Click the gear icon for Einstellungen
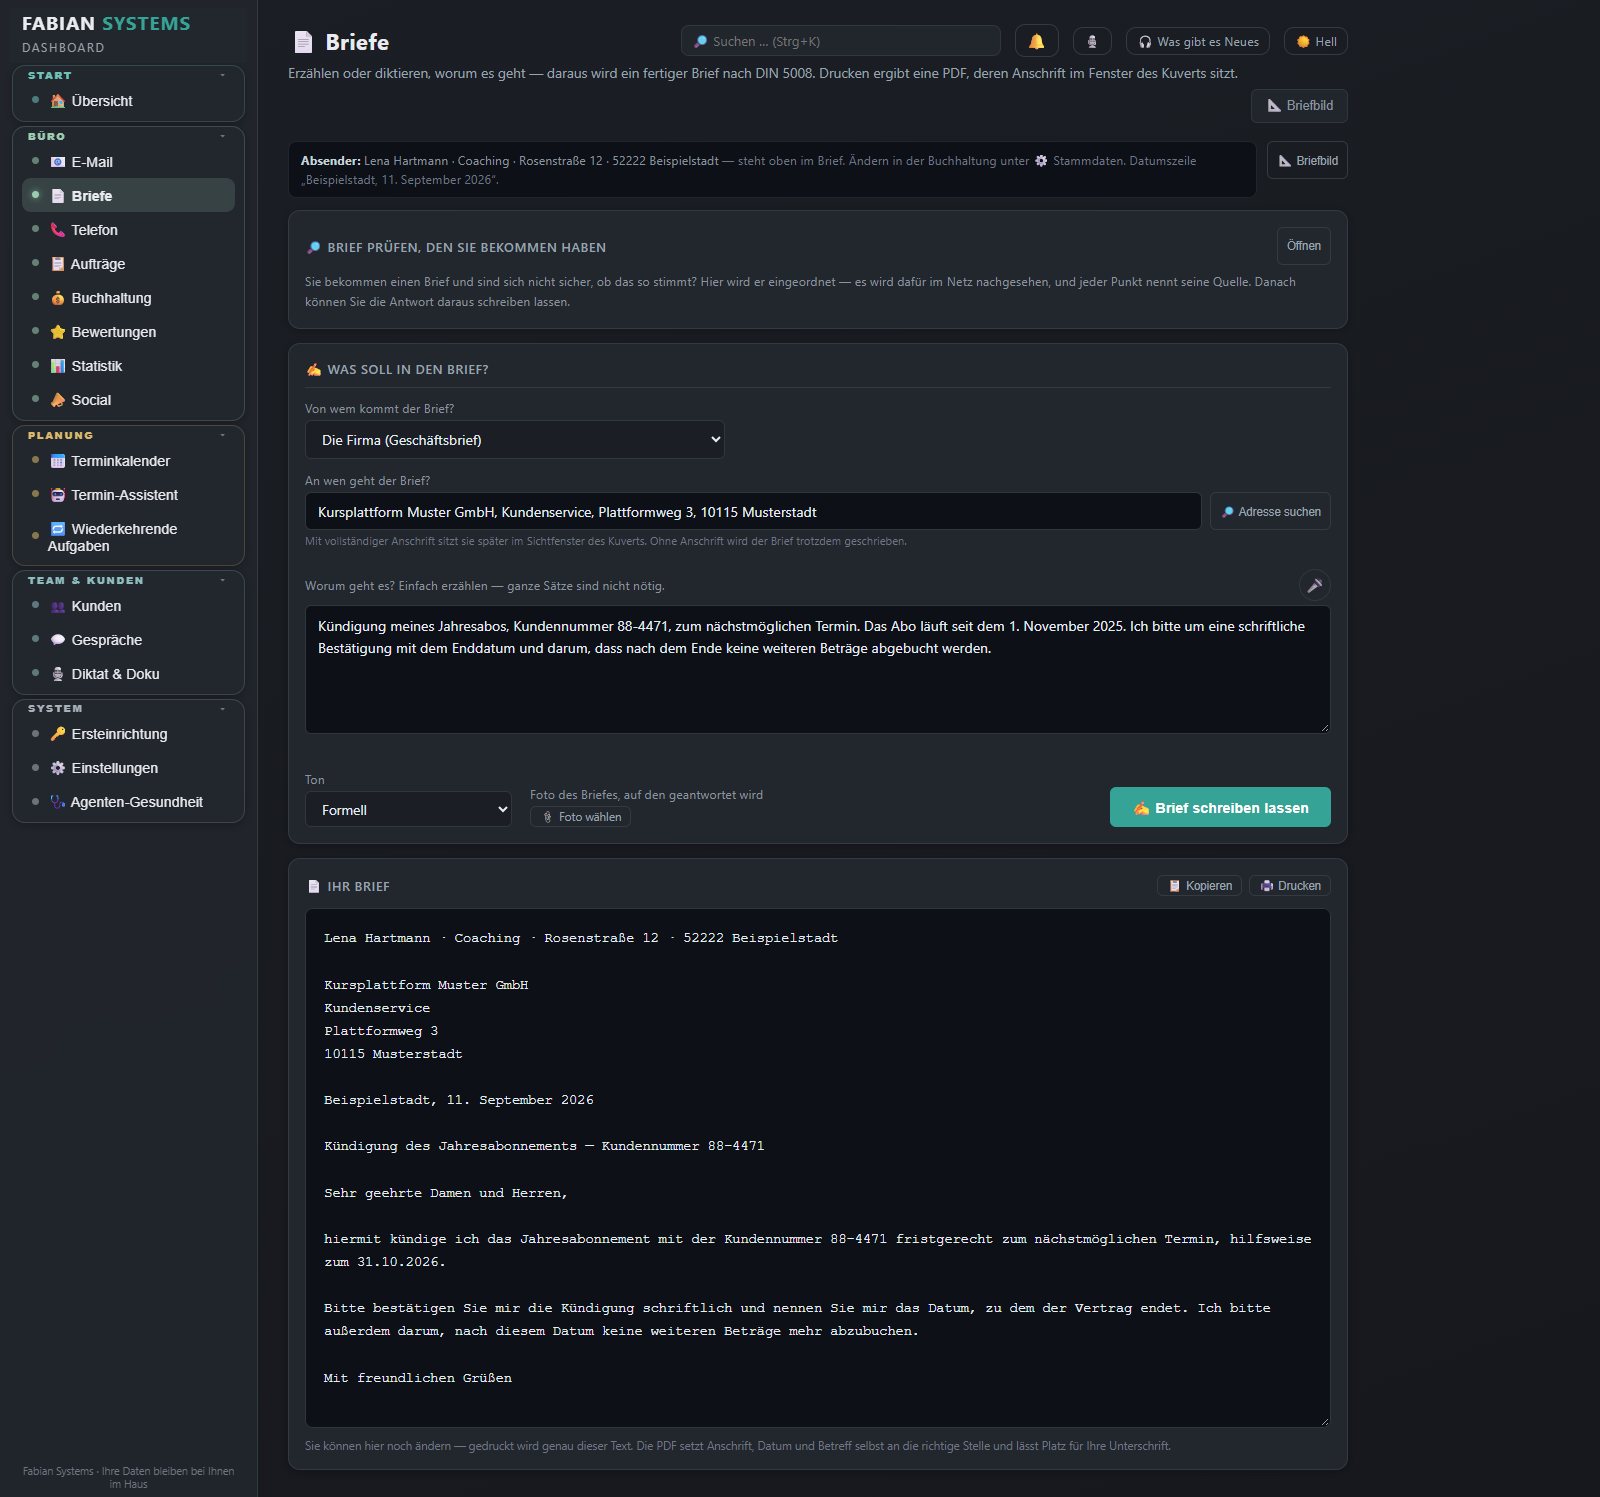 (x=58, y=768)
